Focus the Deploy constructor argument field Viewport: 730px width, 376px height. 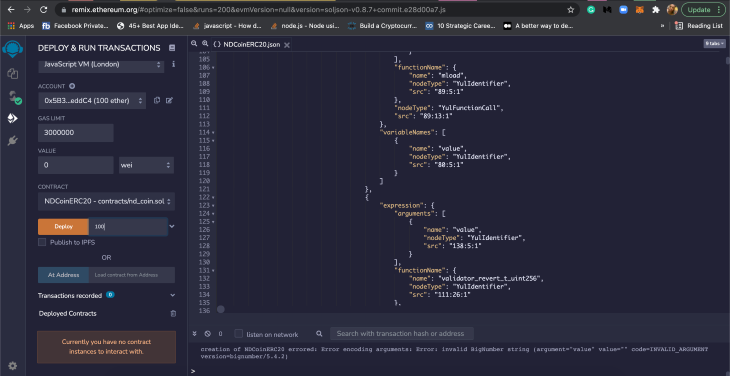(128, 227)
